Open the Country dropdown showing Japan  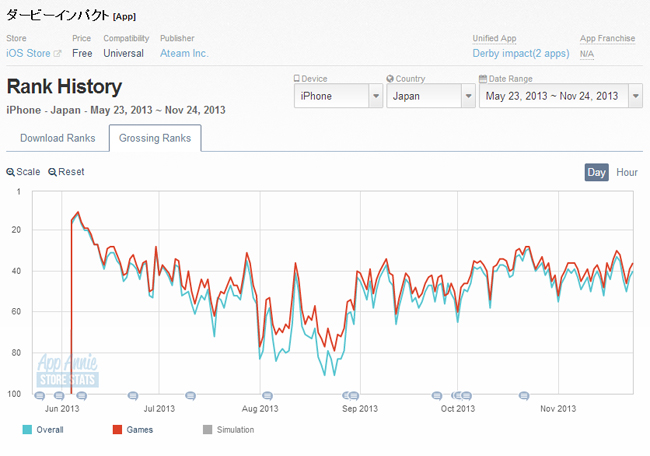(430, 96)
